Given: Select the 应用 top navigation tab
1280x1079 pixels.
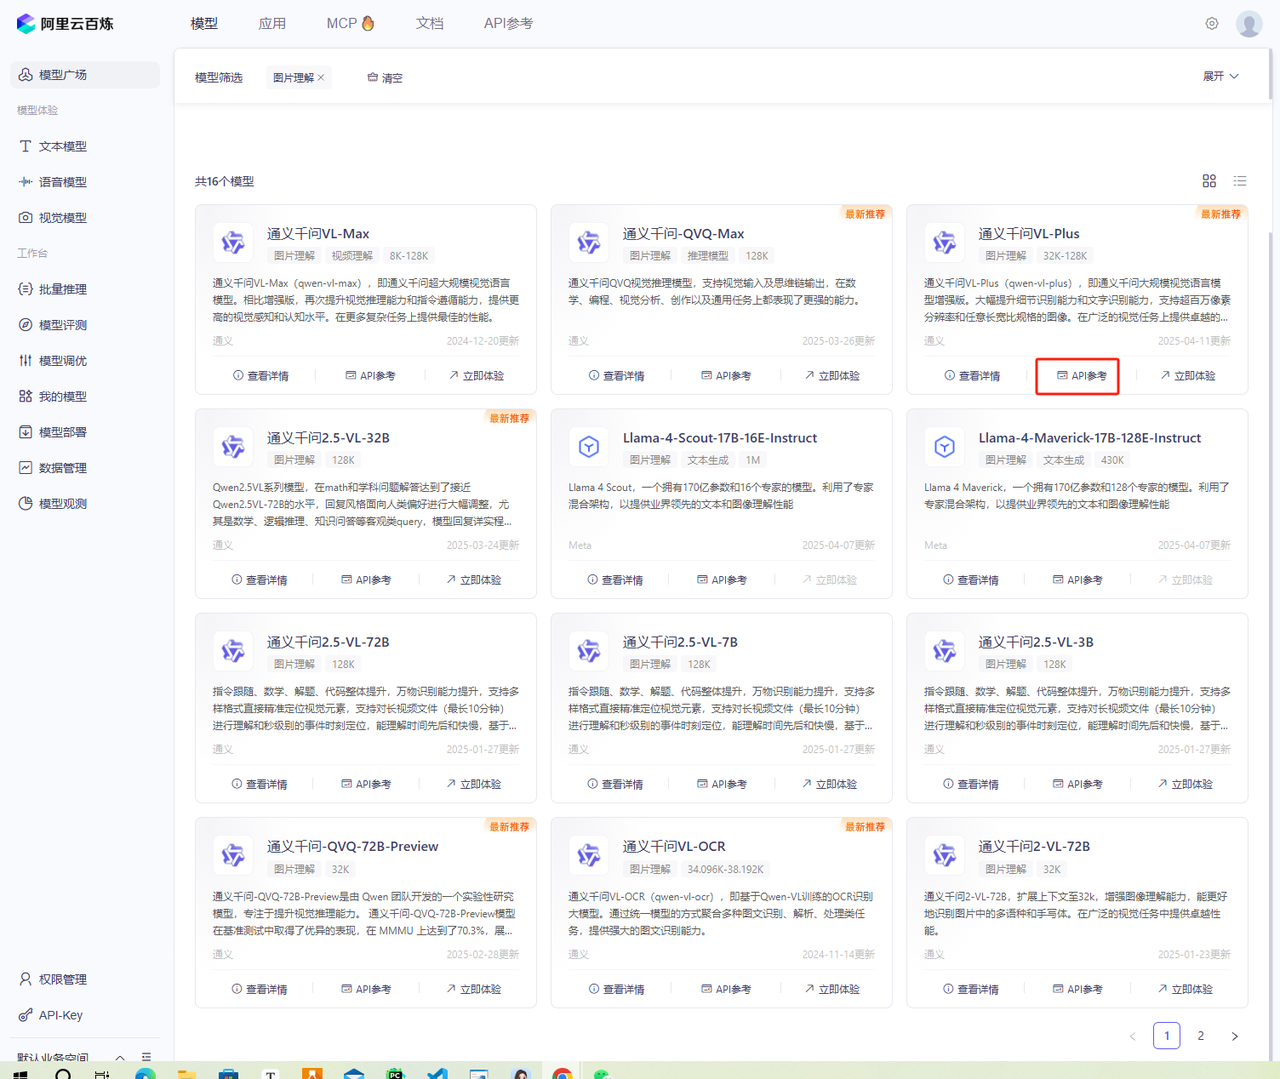Looking at the screenshot, I should coord(272,23).
